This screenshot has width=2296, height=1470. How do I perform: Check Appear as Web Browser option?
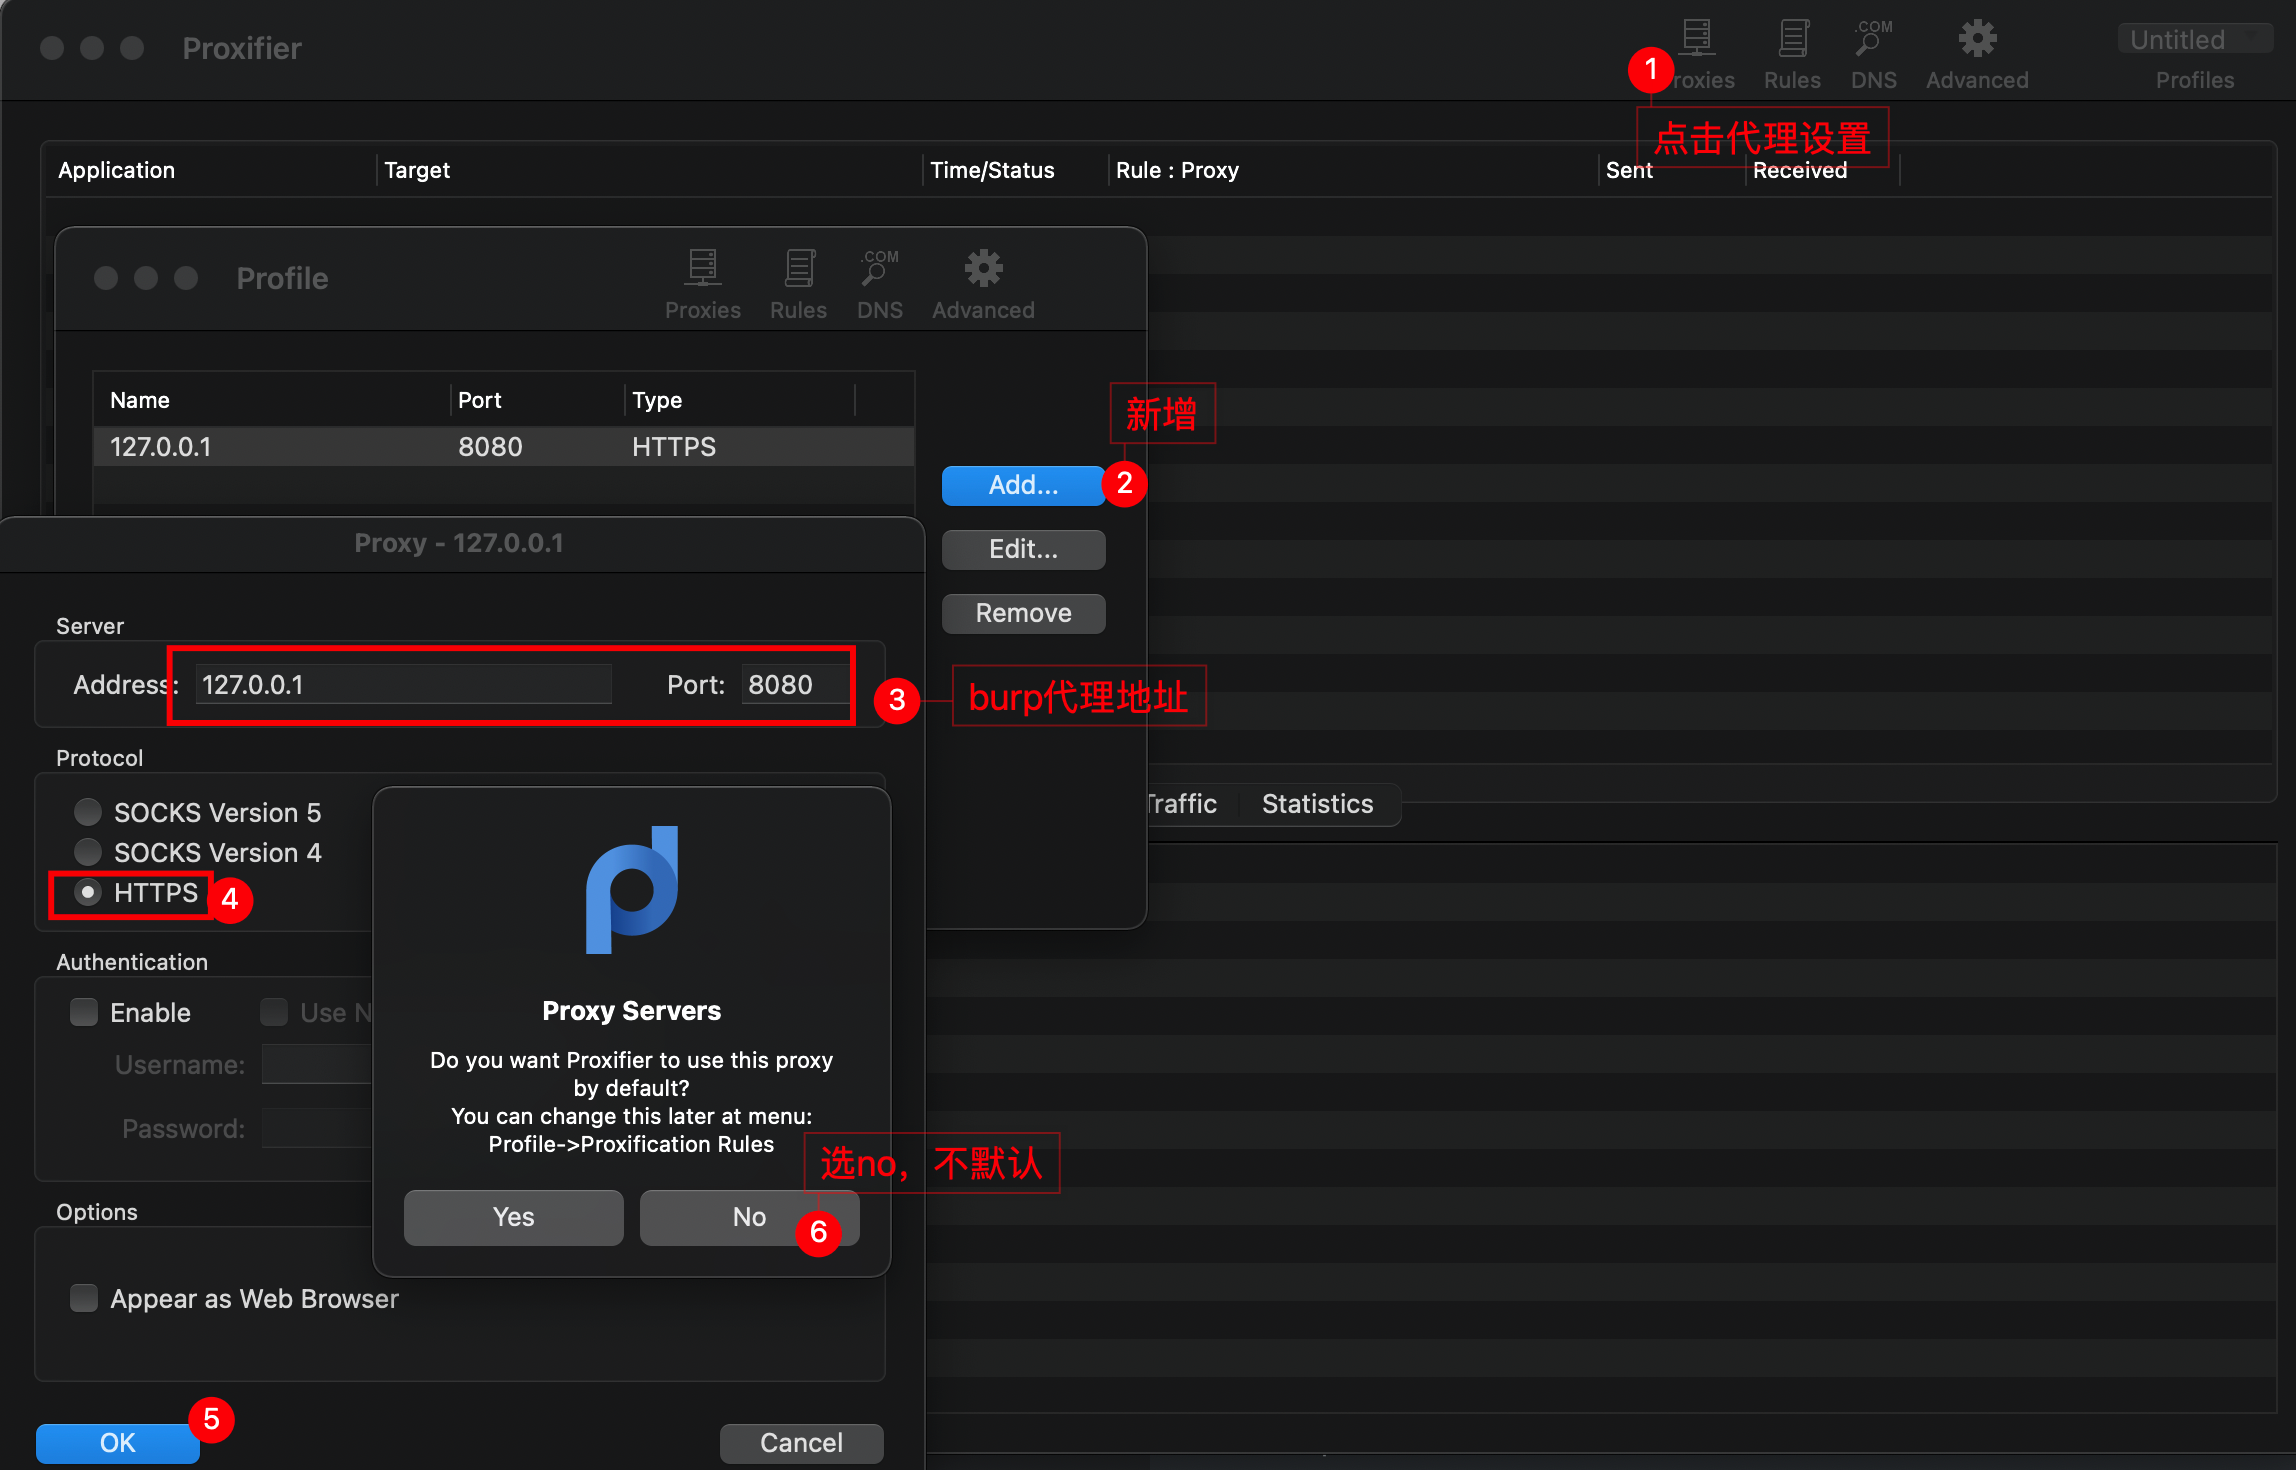85,1298
